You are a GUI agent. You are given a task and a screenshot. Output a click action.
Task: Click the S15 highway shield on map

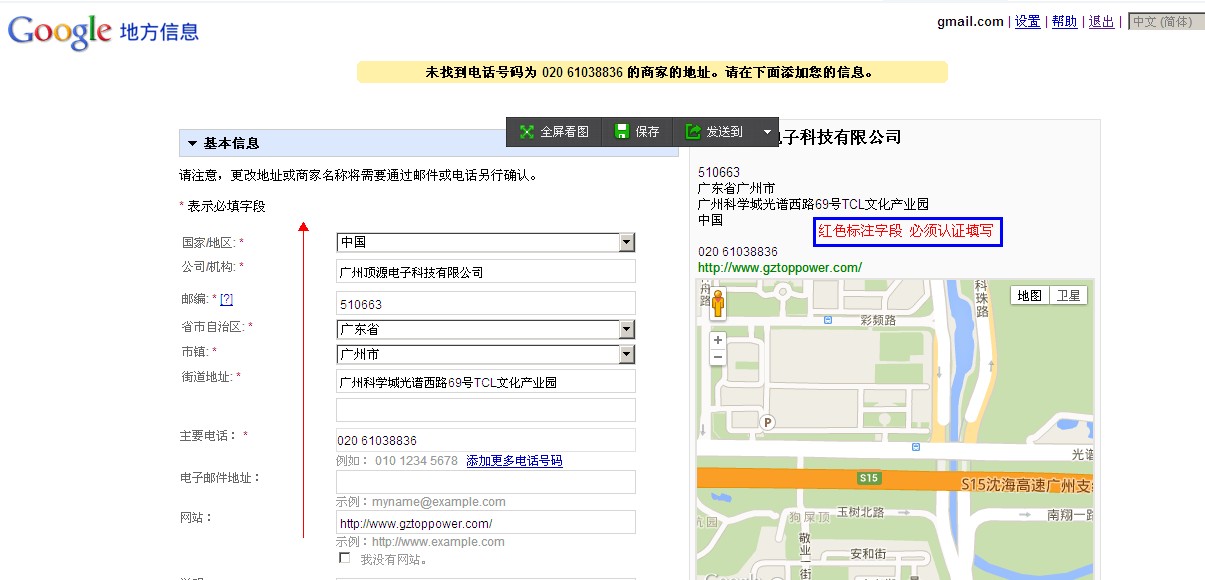click(869, 478)
